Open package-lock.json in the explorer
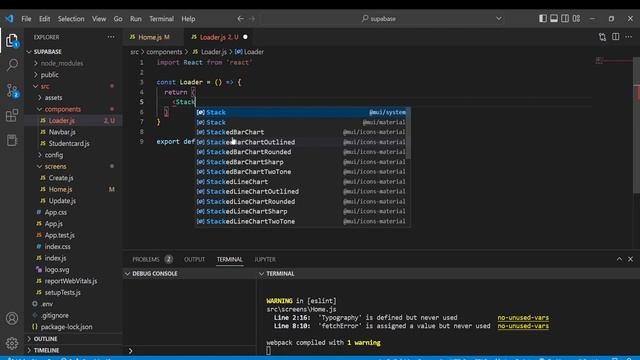Screen dimensions: 640x360 pos(73,327)
